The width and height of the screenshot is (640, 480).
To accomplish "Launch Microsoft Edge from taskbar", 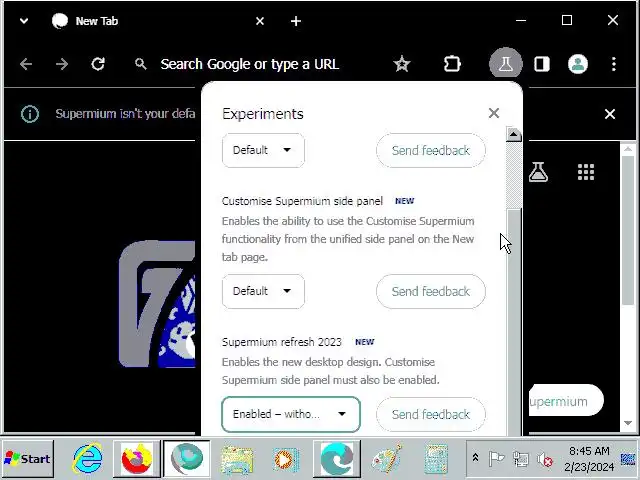I will click(x=336, y=459).
